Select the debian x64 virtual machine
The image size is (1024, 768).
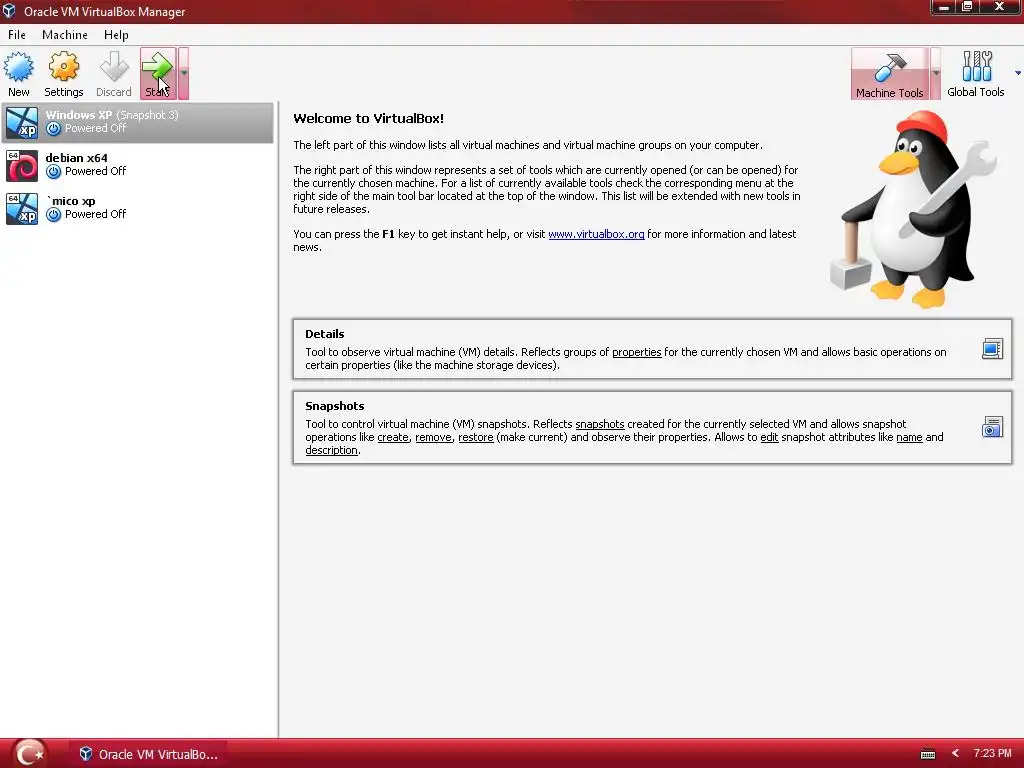138,165
